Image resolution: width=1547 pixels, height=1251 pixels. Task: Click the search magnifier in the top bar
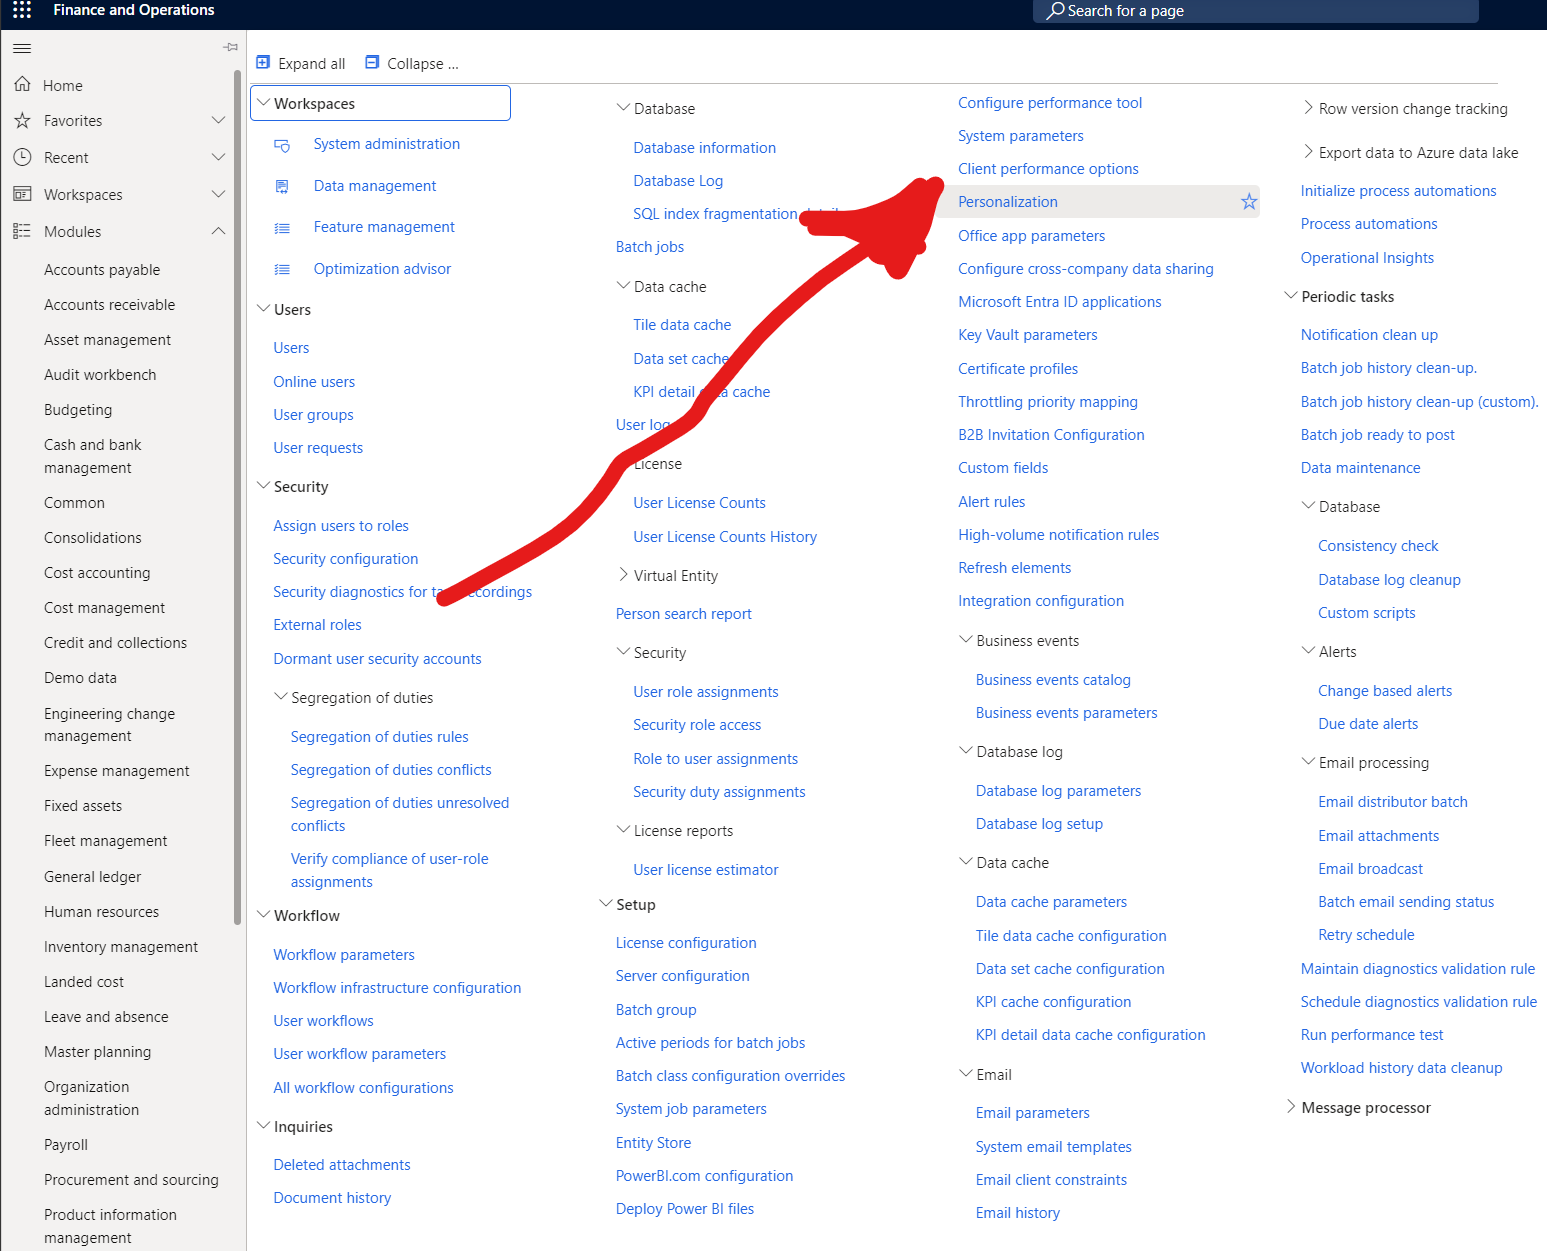1056,11
